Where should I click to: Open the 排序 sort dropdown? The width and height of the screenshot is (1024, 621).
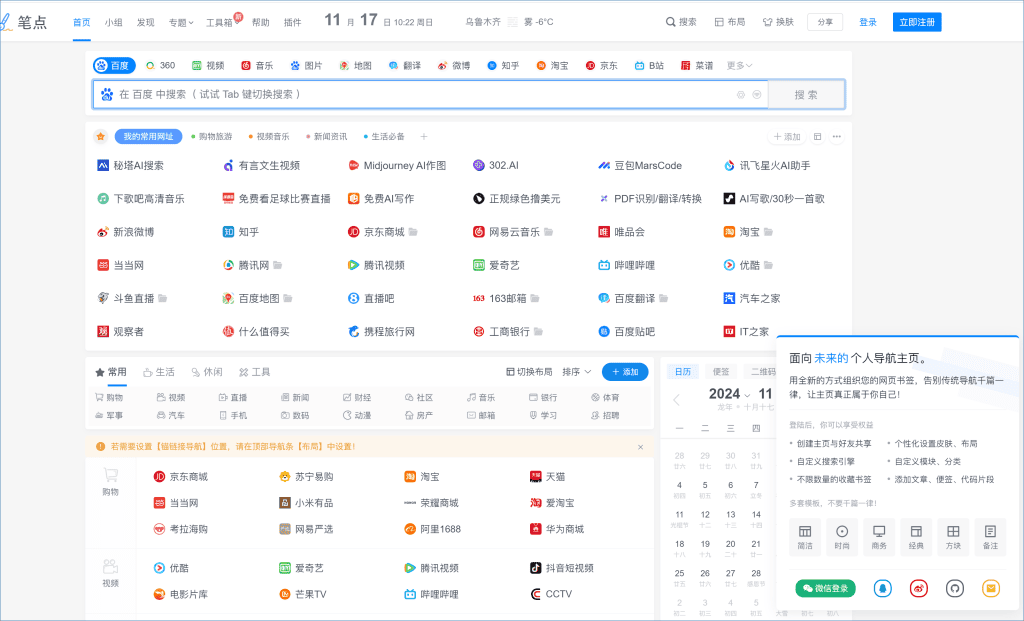tap(577, 372)
